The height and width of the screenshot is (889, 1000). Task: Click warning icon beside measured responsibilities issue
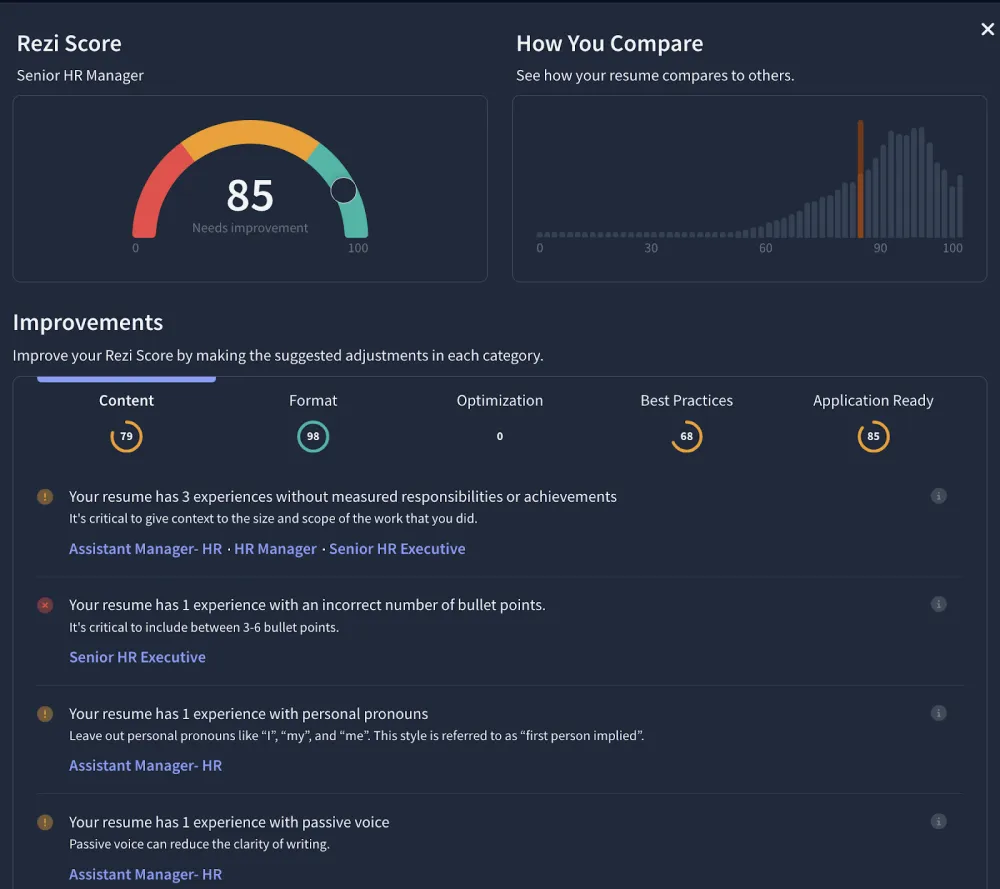coord(45,496)
